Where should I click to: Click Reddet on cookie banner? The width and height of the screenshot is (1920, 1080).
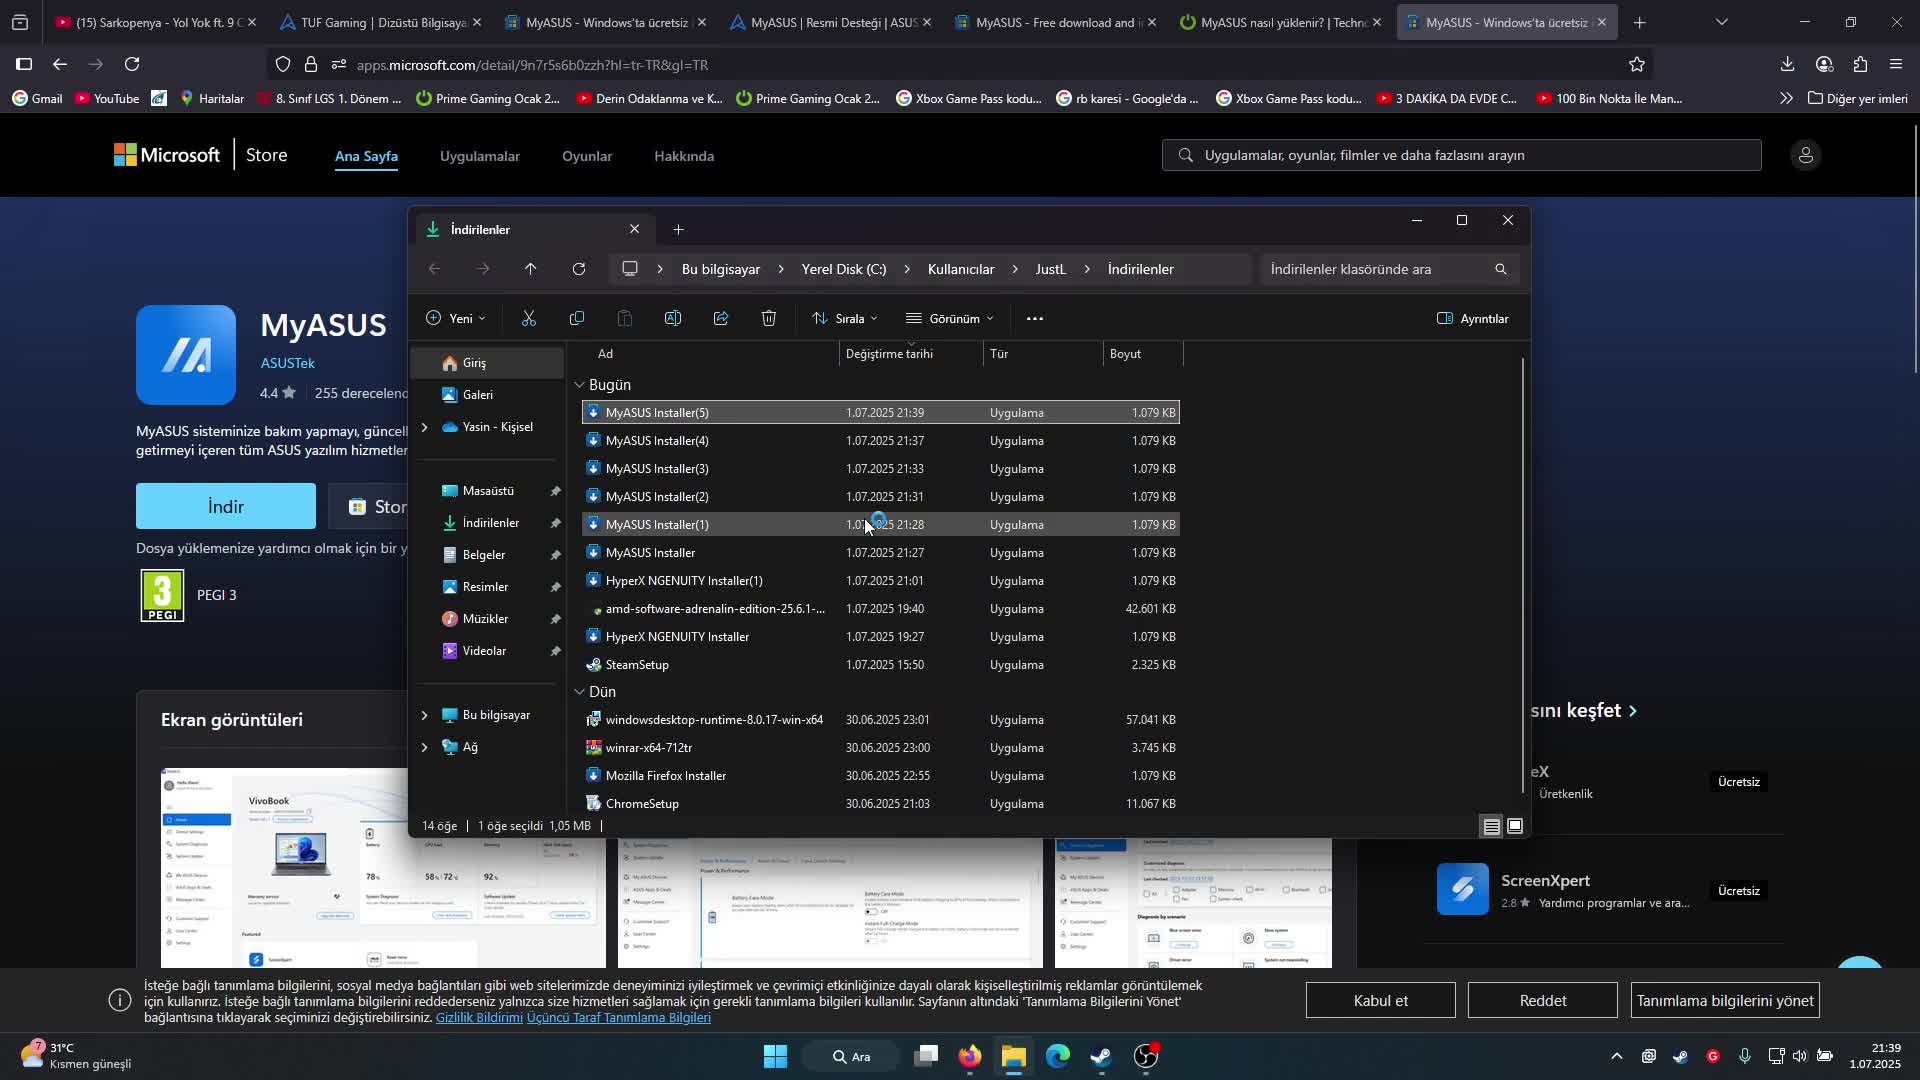[1543, 1000]
